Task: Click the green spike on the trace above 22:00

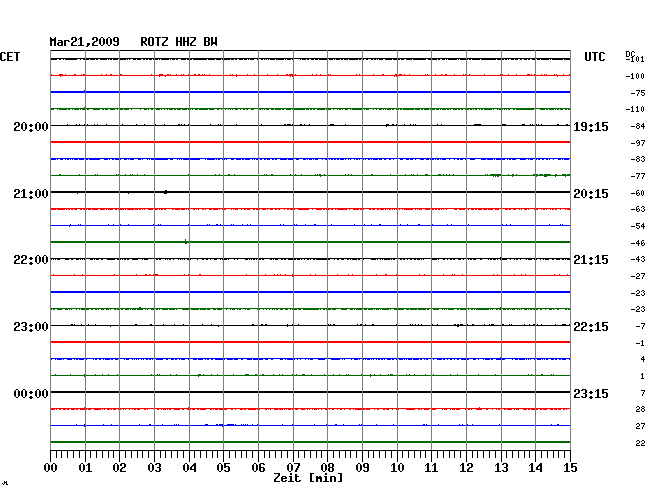Action: [186, 242]
